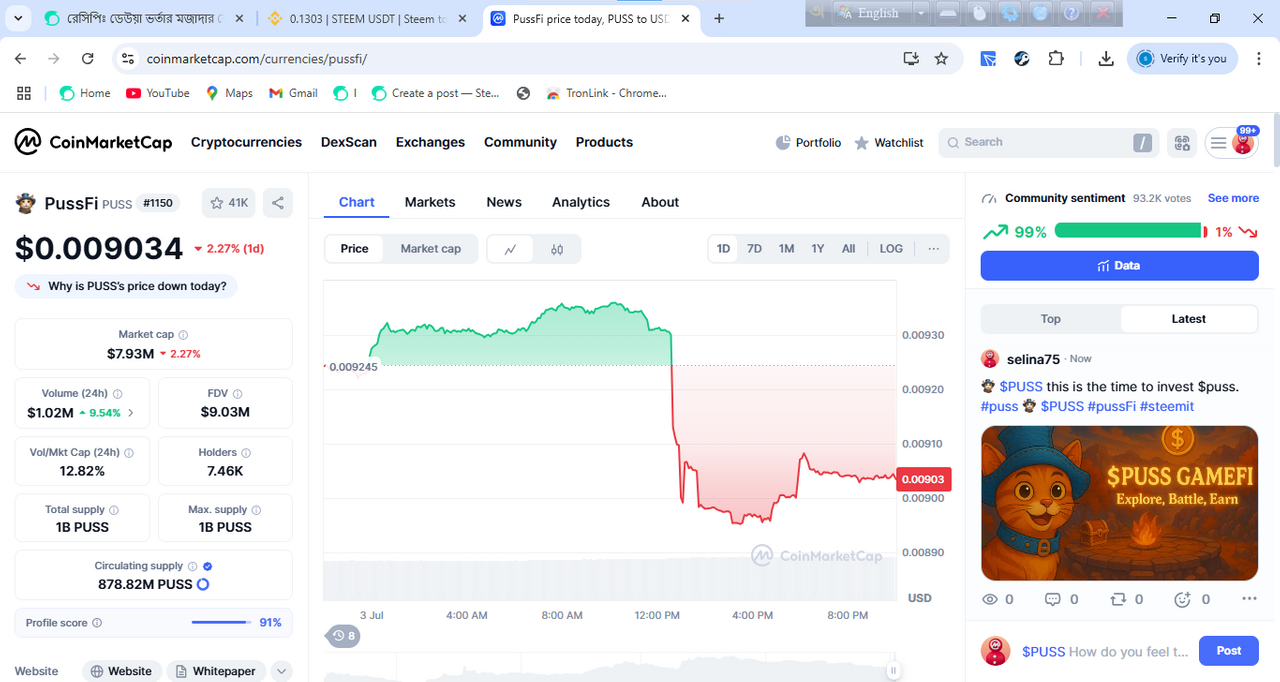
Task: Expand the Volume (24h) chevron arrow
Action: pyautogui.click(x=131, y=413)
